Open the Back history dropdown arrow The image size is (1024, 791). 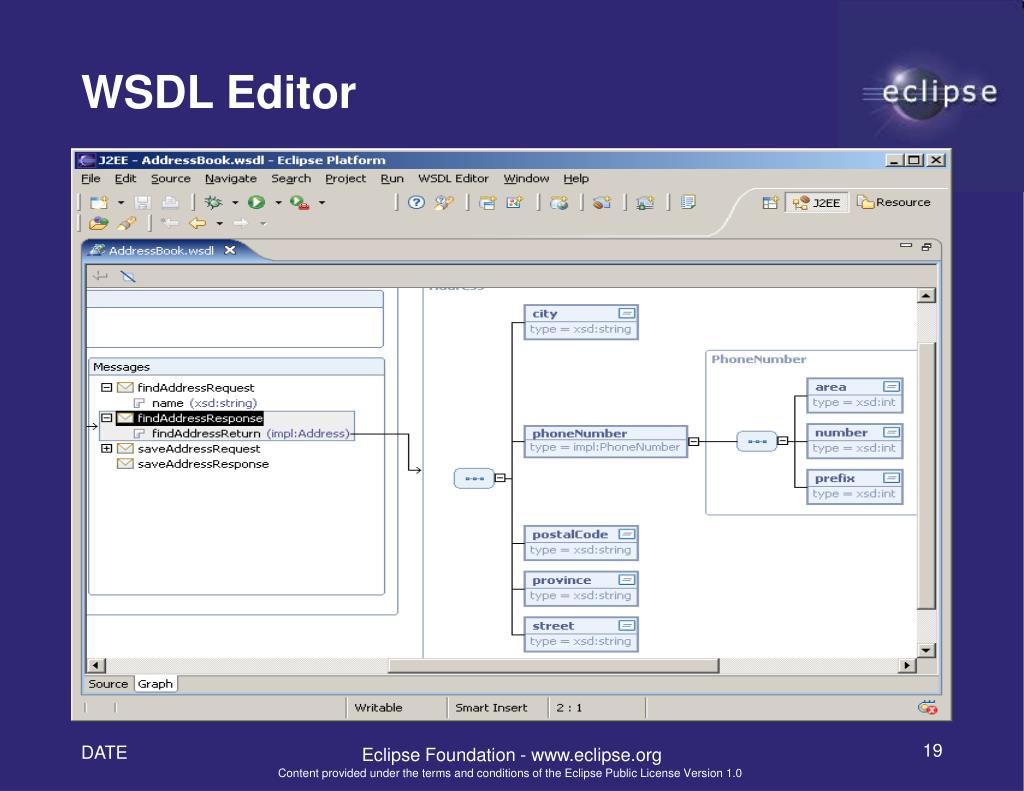click(219, 223)
